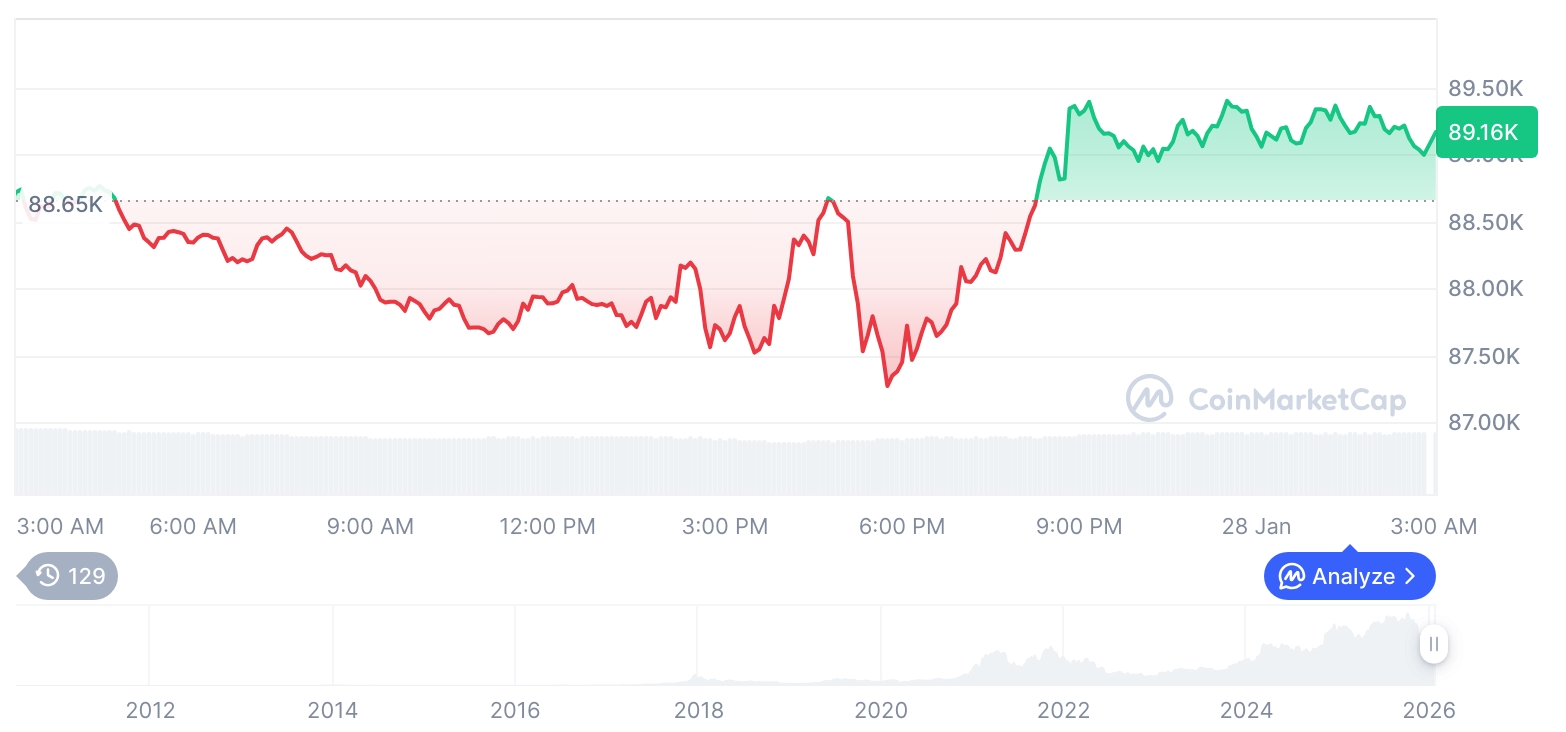
Task: Jump to 2022 on the mini timeline
Action: pos(1063,710)
